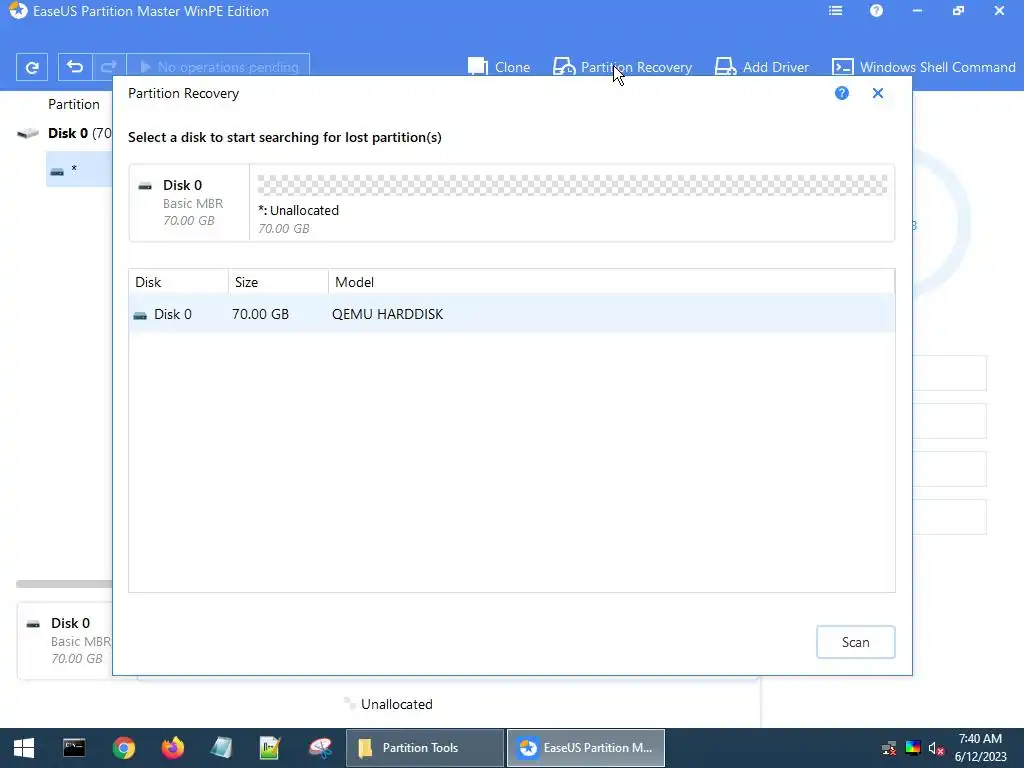This screenshot has height=768, width=1024.
Task: Open the hamburger menu in the title bar
Action: coord(835,11)
